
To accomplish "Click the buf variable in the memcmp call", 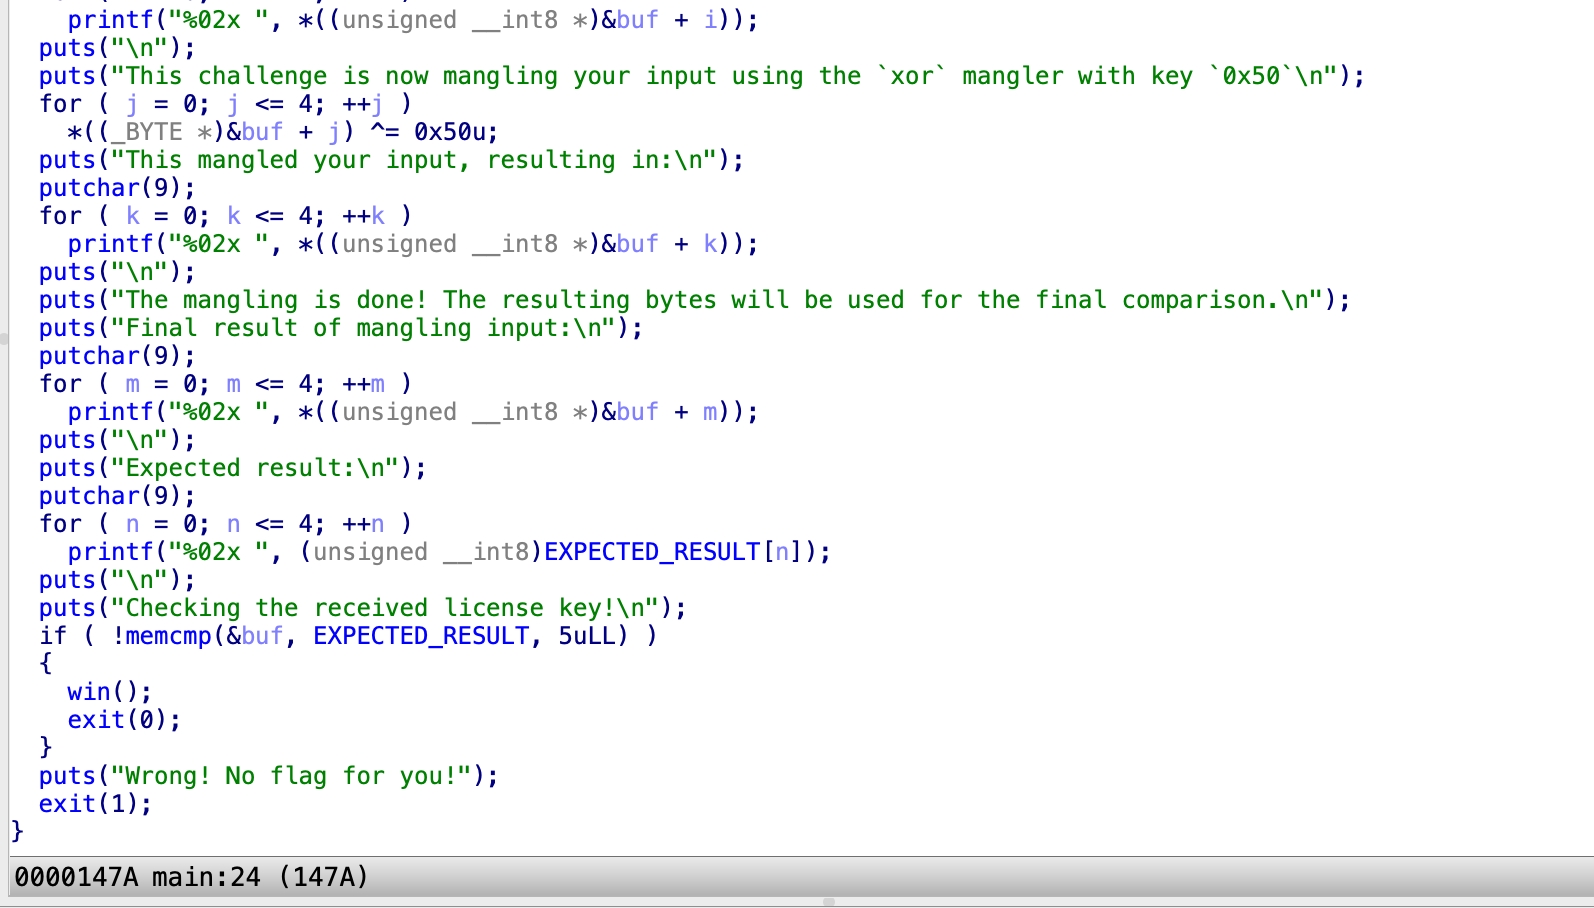I will (262, 636).
